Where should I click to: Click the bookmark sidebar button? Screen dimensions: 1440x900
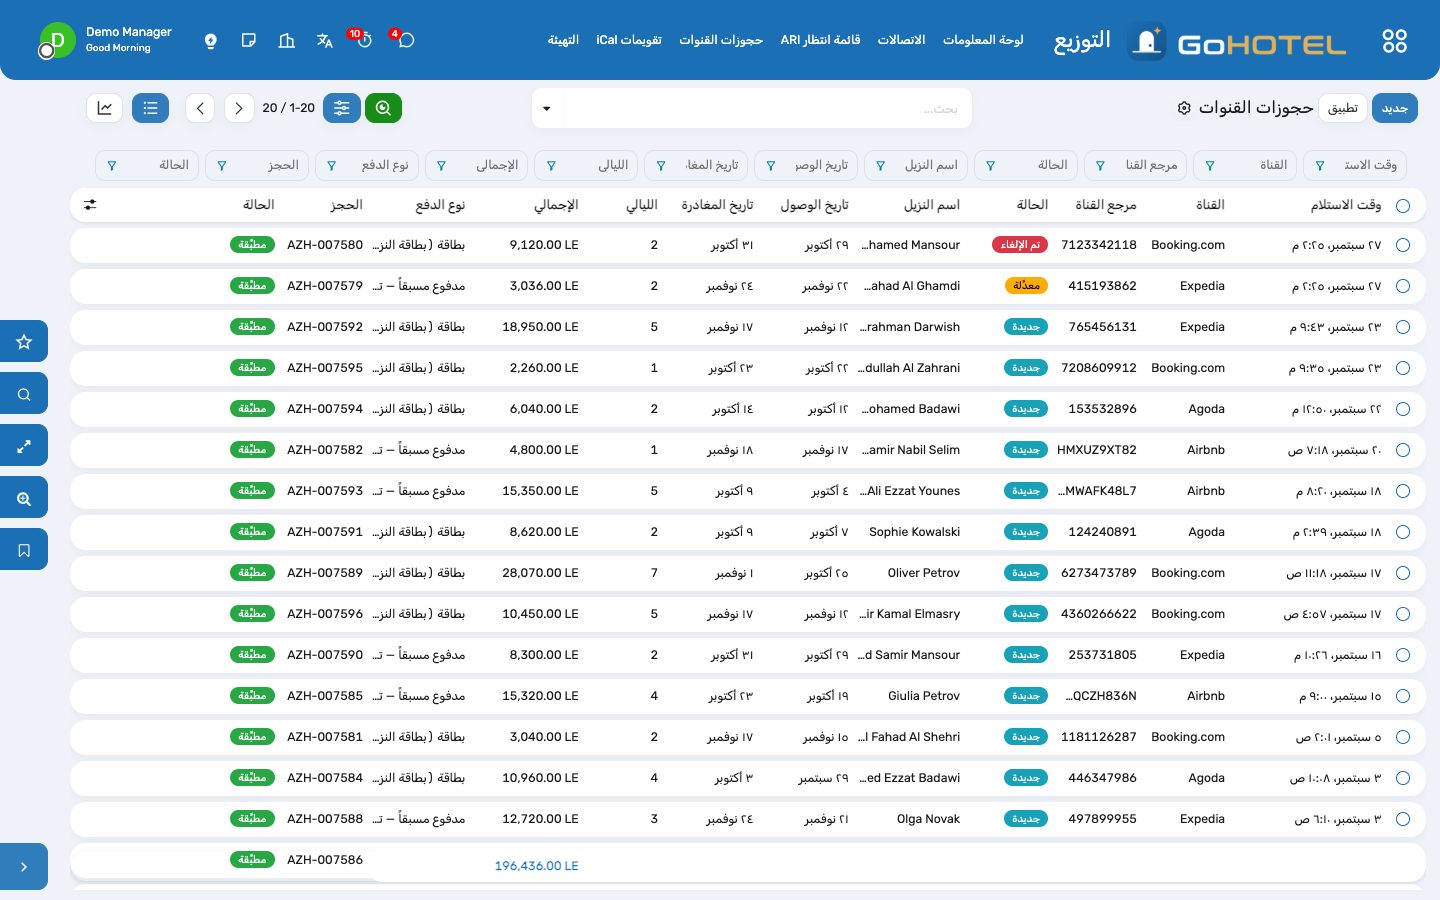click(x=24, y=550)
